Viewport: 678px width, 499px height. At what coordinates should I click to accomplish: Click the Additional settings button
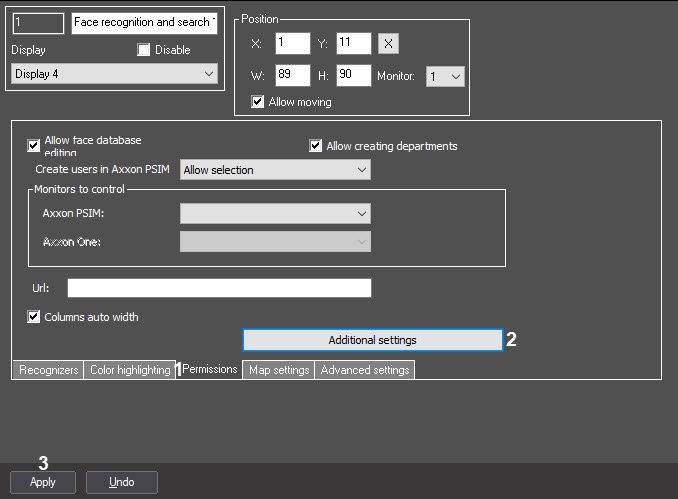(x=373, y=340)
